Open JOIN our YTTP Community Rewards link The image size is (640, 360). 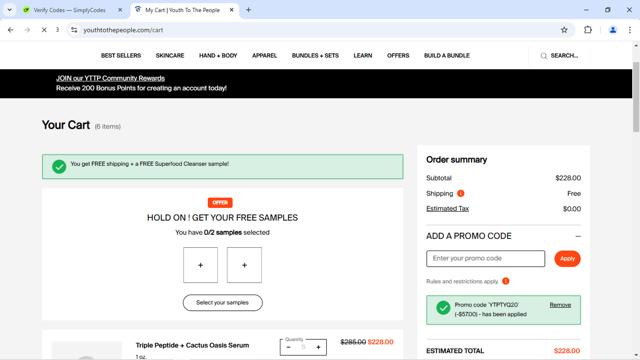click(110, 78)
